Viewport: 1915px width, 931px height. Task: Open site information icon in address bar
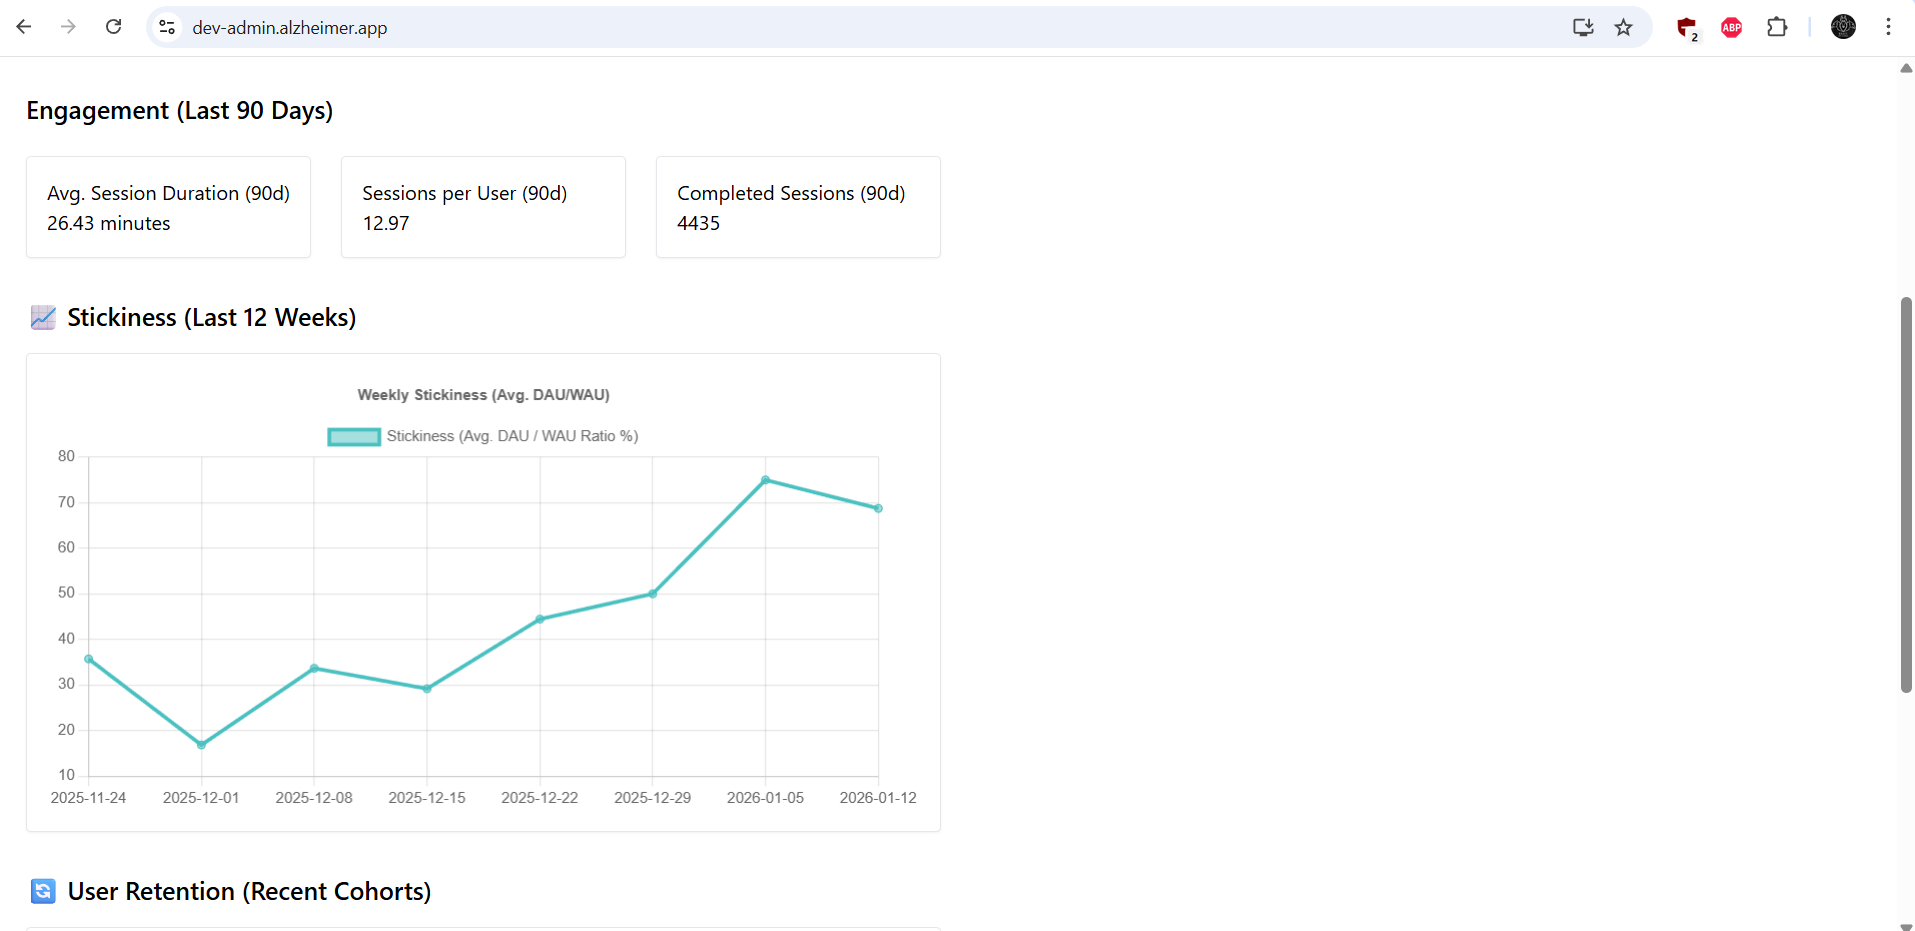pyautogui.click(x=168, y=27)
